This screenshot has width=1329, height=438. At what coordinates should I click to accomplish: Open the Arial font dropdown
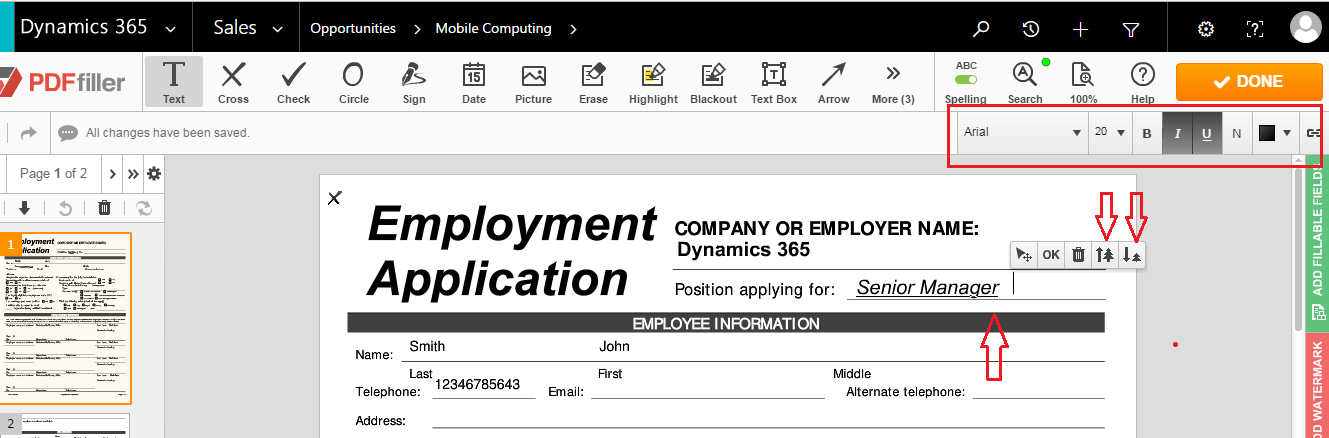(x=1022, y=133)
